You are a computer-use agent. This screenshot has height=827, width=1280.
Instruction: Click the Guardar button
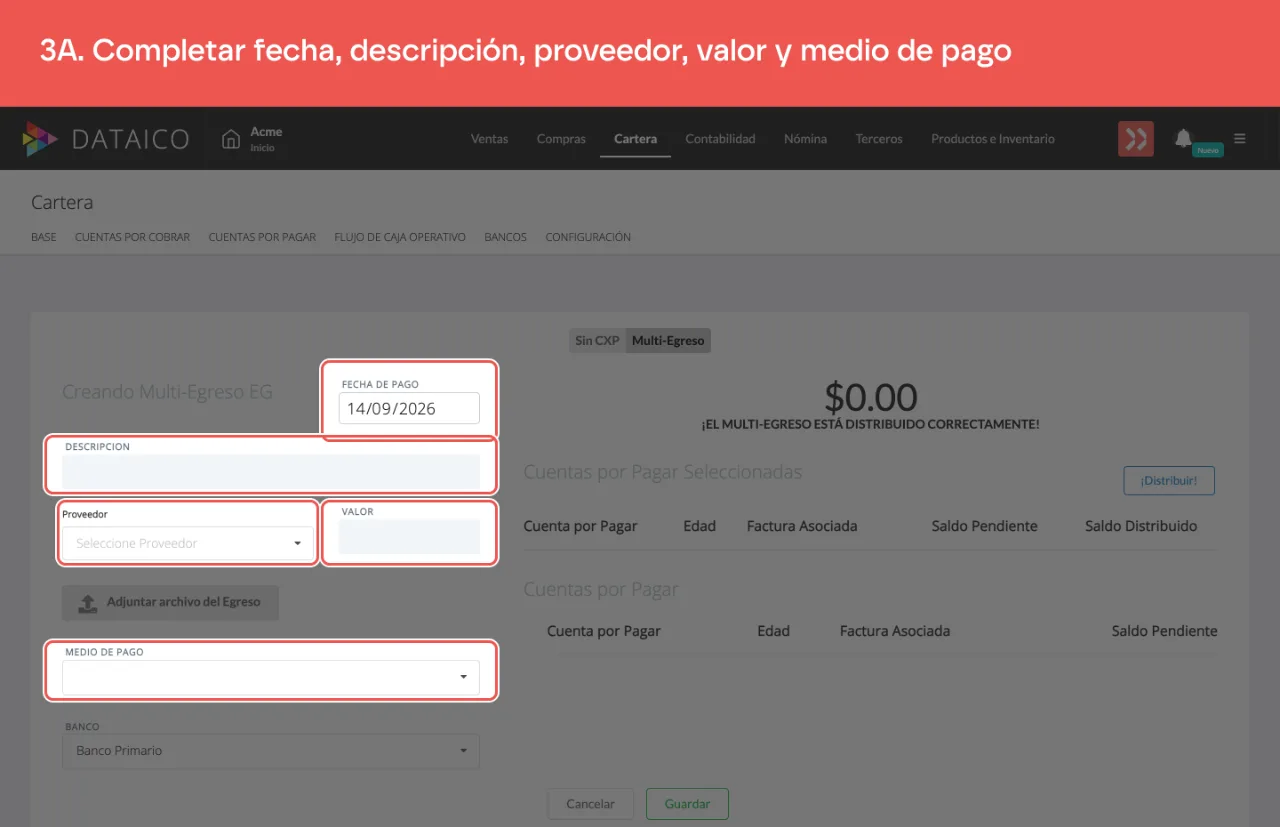687,804
